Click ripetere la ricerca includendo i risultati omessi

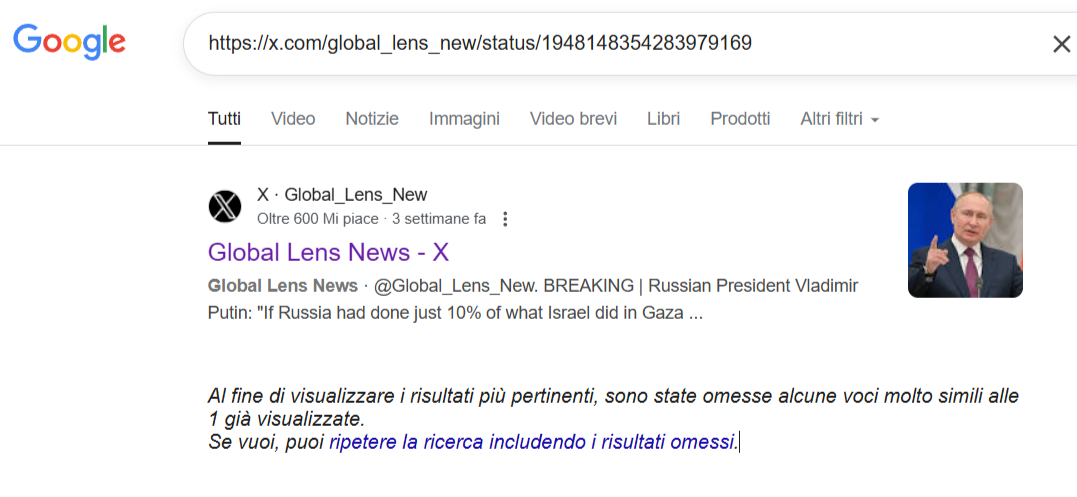pos(532,443)
